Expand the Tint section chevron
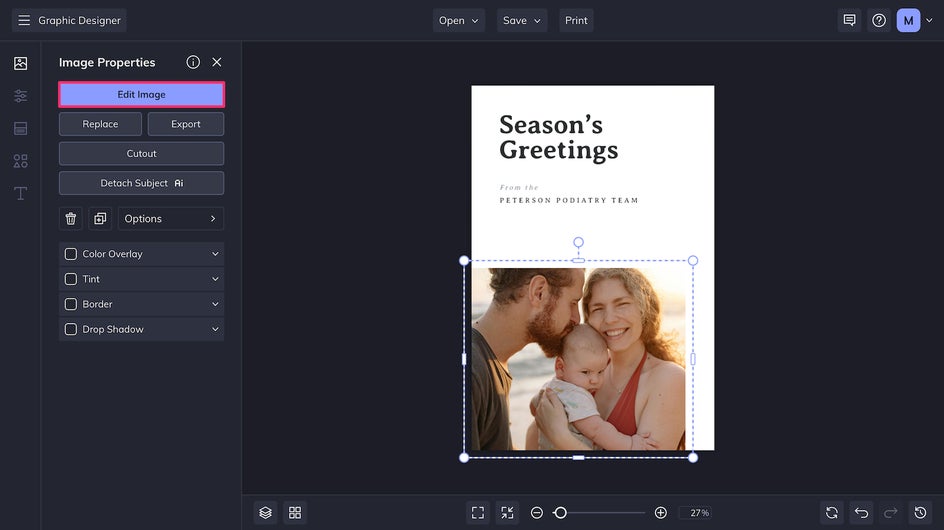Screen dimensions: 944x530 pyautogui.click(x=215, y=279)
